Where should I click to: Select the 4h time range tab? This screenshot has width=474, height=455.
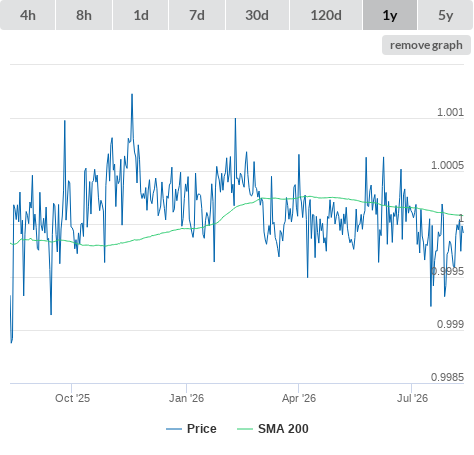click(28, 15)
